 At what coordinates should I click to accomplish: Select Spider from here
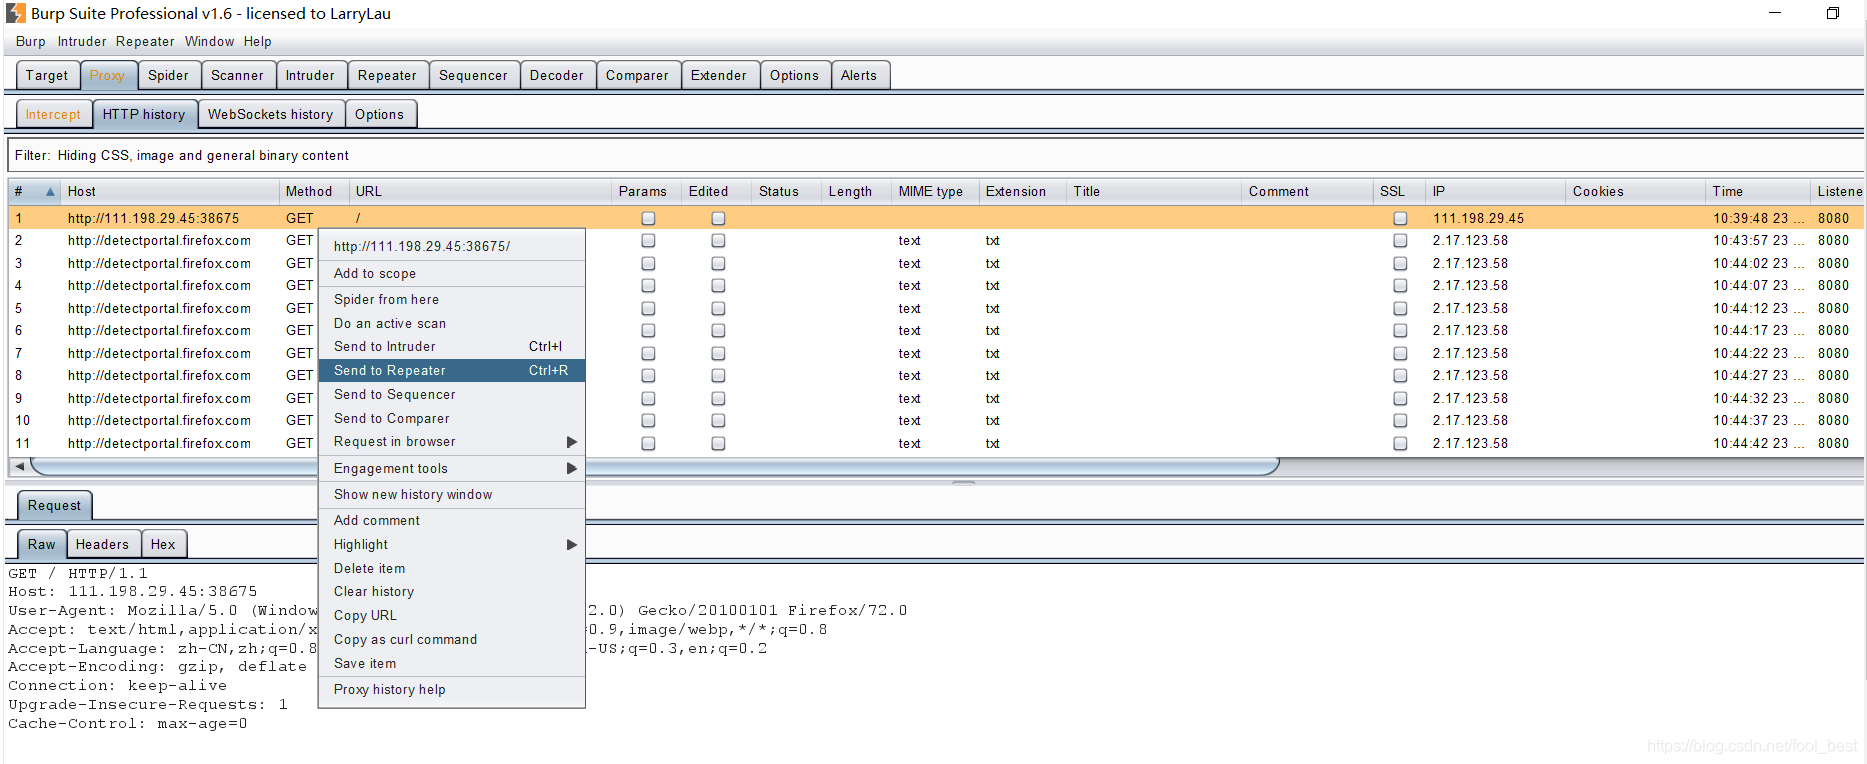point(452,300)
